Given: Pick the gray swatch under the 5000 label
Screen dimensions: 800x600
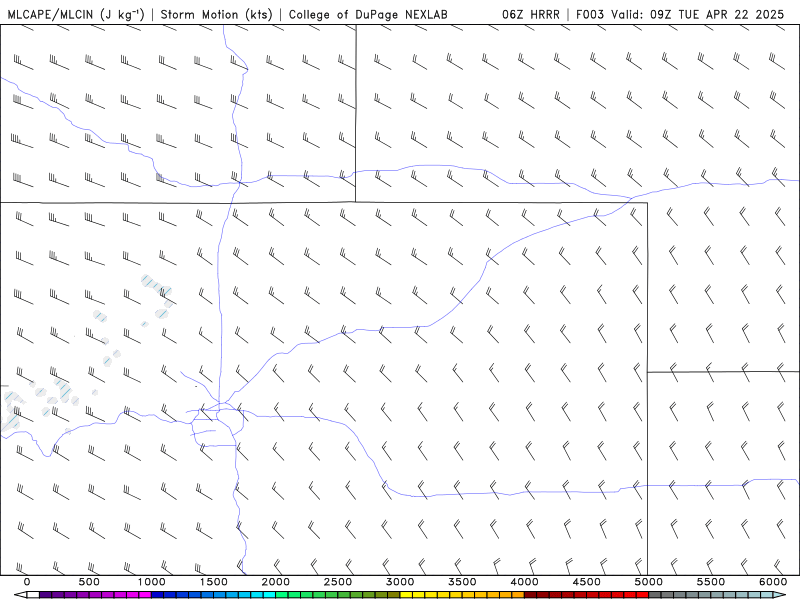Looking at the screenshot, I should point(655,595).
